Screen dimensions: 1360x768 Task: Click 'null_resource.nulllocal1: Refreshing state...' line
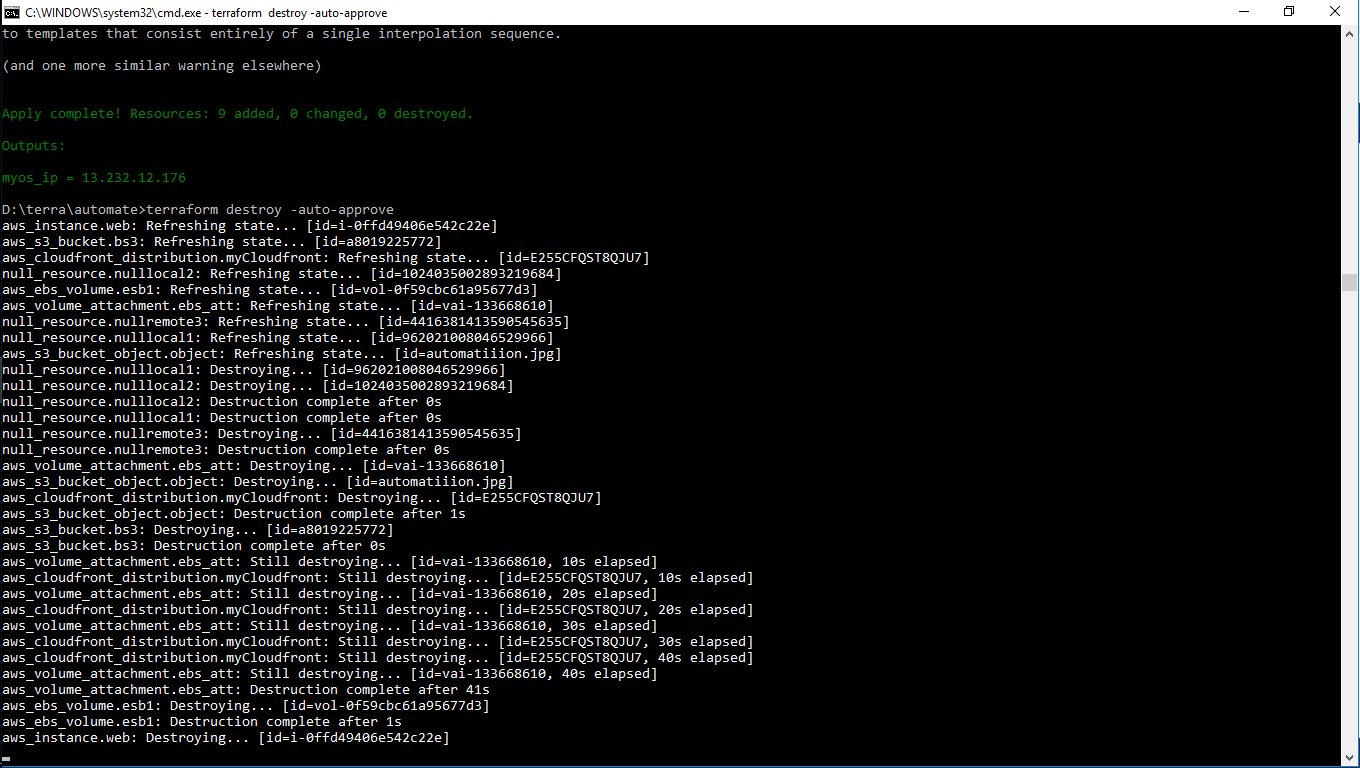tap(278, 338)
